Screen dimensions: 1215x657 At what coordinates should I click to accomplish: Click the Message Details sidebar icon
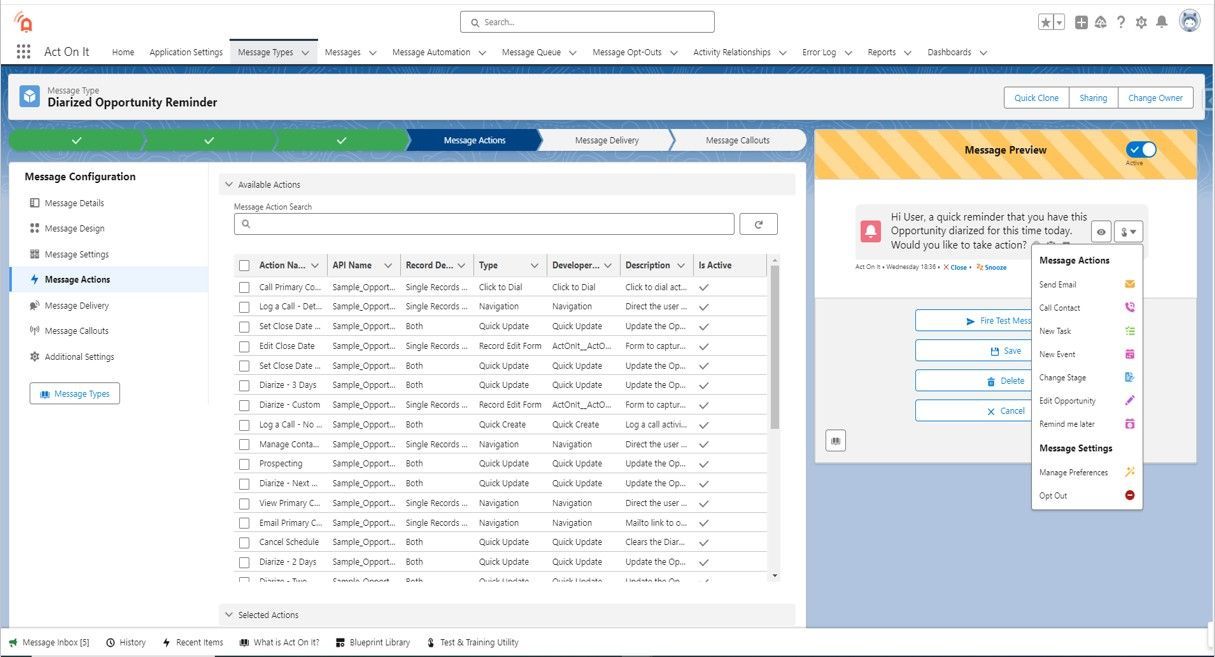click(x=35, y=203)
